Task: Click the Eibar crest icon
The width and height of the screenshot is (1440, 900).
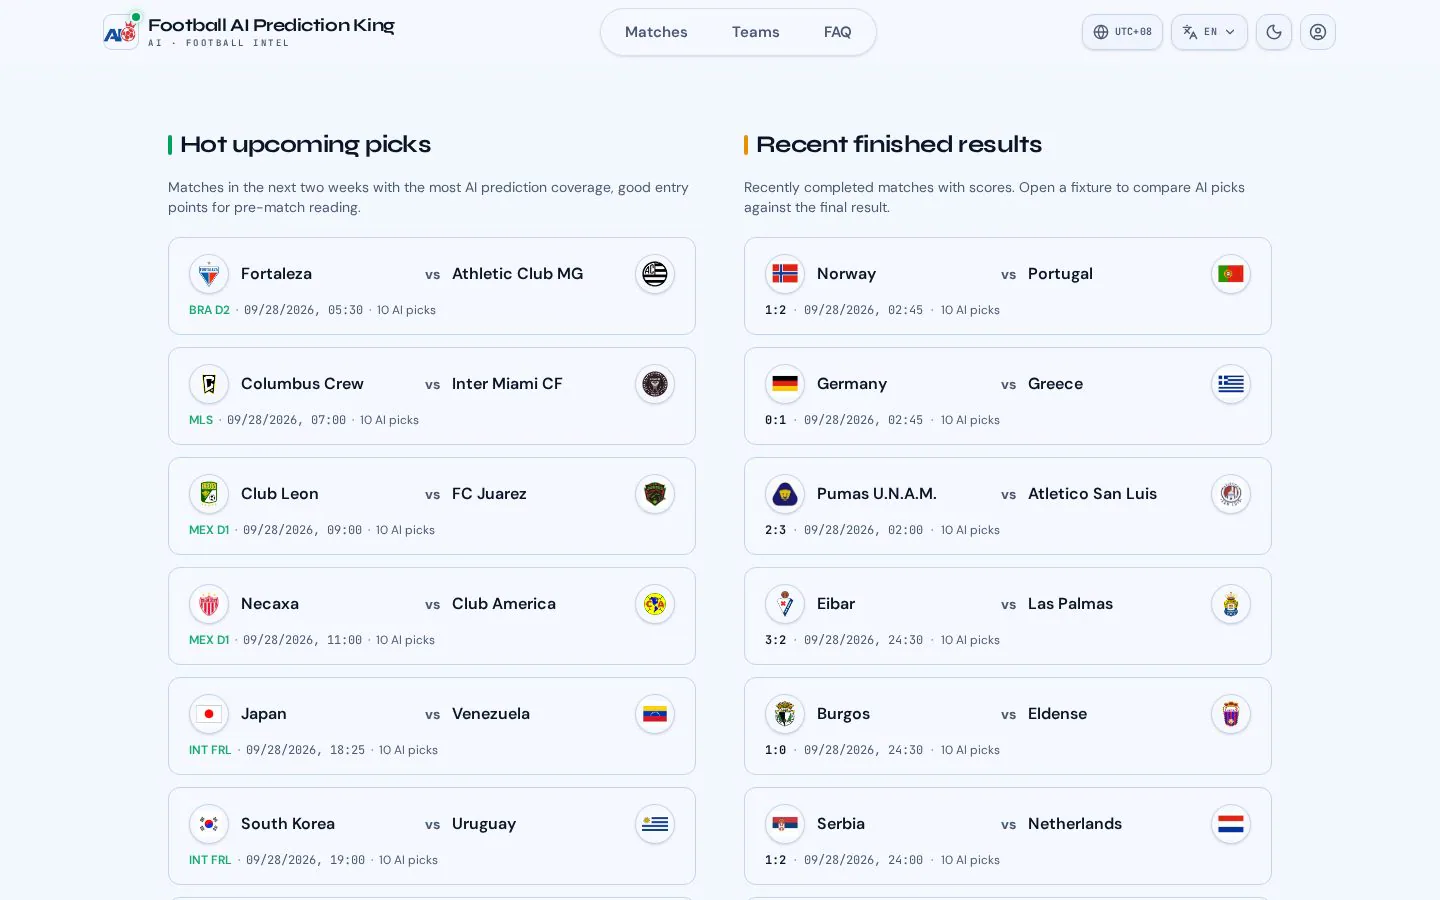Action: (785, 604)
